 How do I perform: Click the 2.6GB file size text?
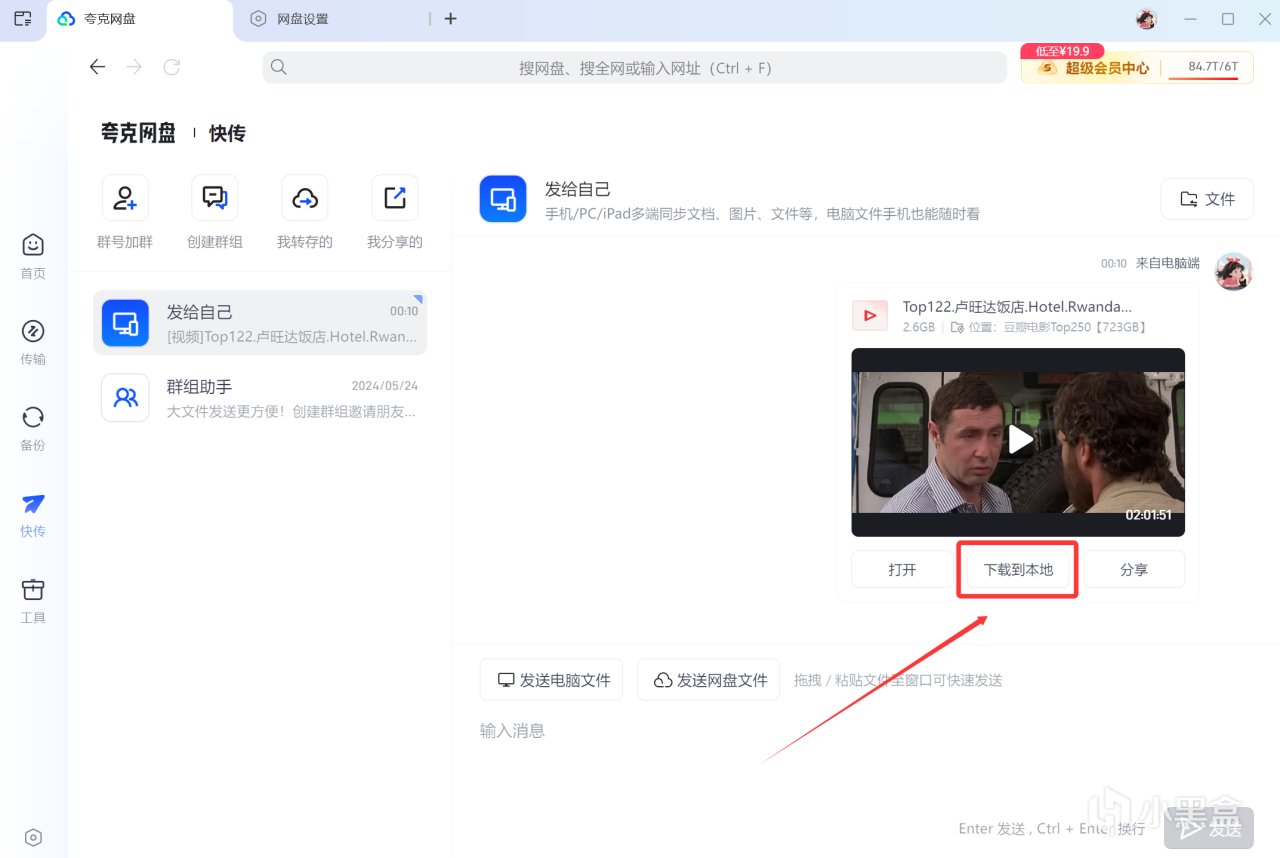click(919, 327)
